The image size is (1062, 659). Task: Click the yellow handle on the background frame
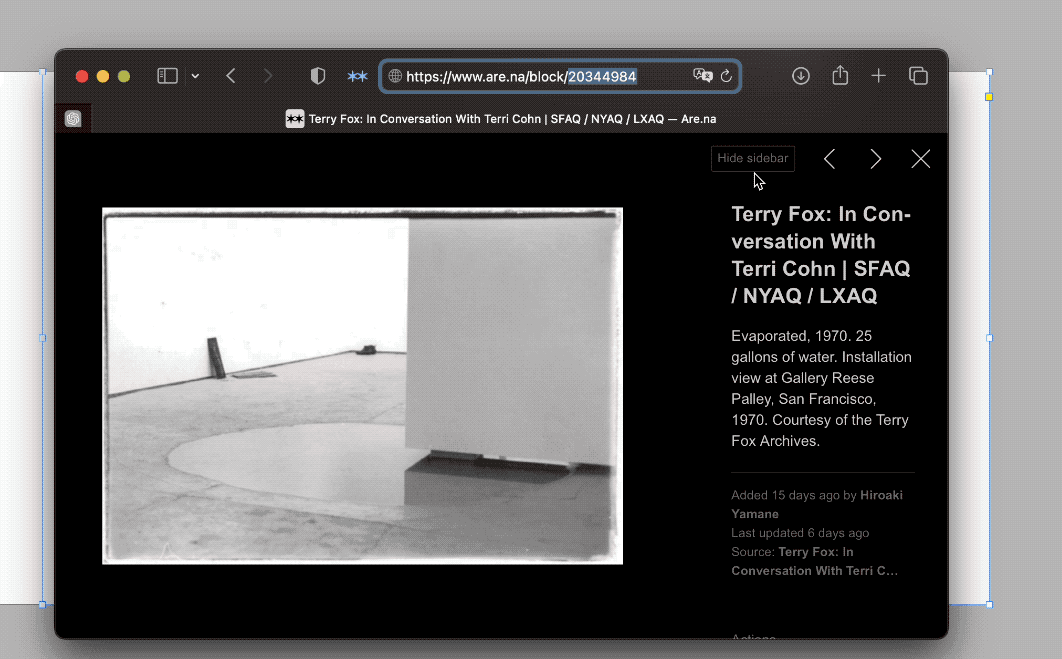(989, 97)
